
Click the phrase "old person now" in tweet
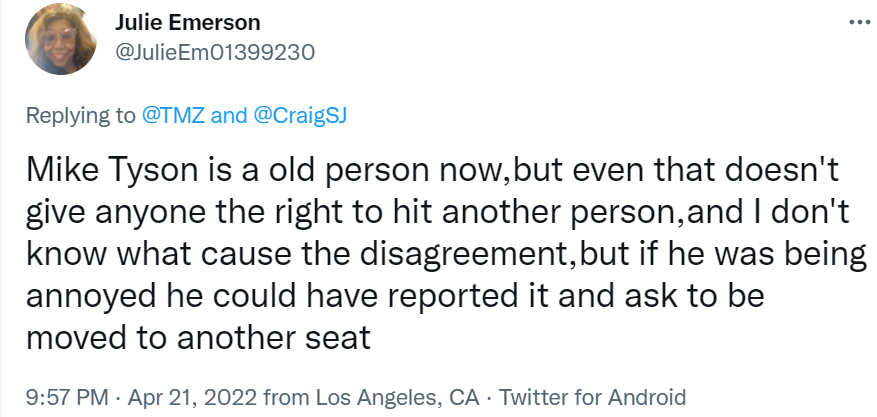click(366, 171)
